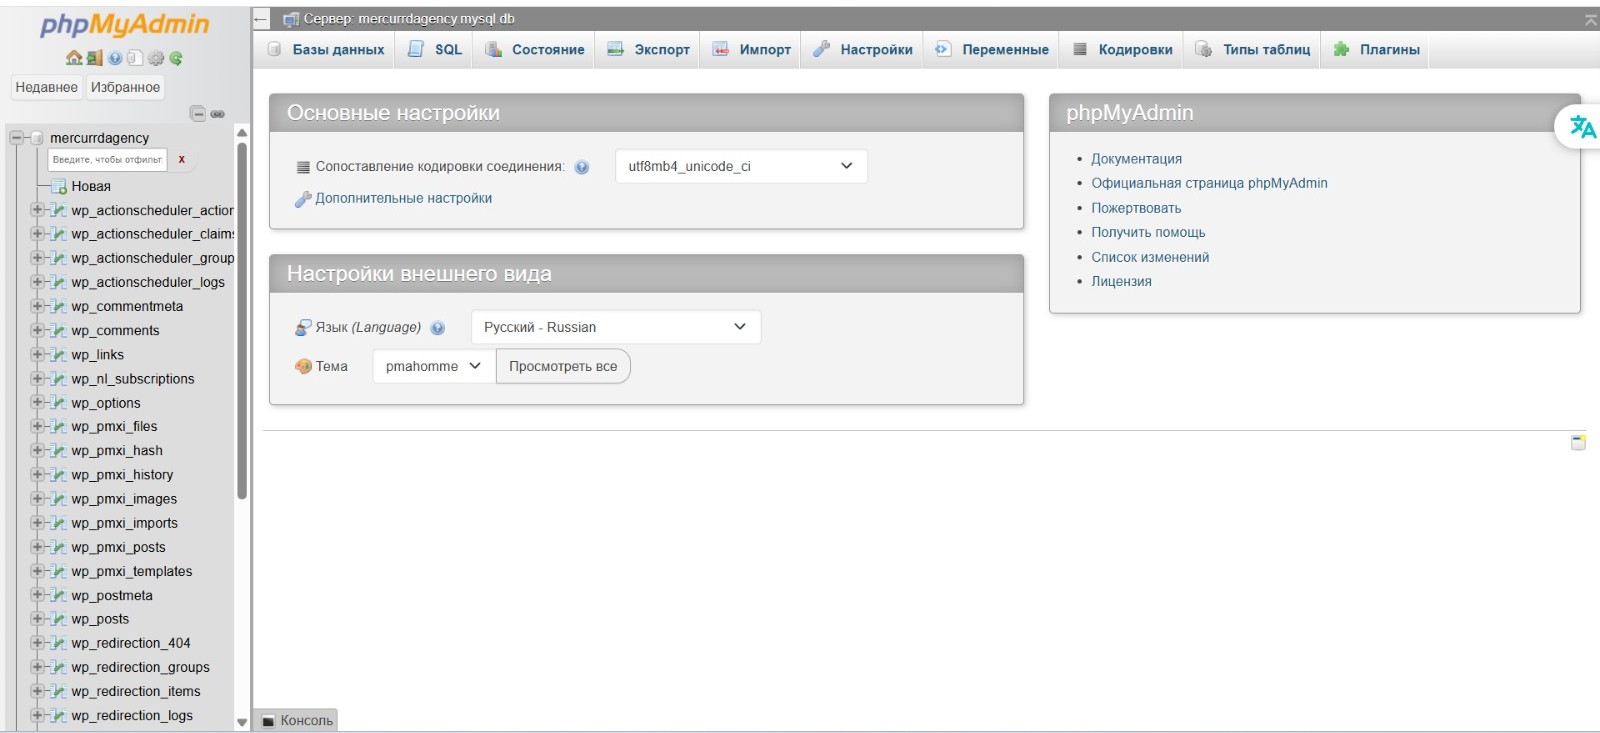Click the link/unlink main panel chain icon
This screenshot has width=1600, height=733.
(x=217, y=114)
